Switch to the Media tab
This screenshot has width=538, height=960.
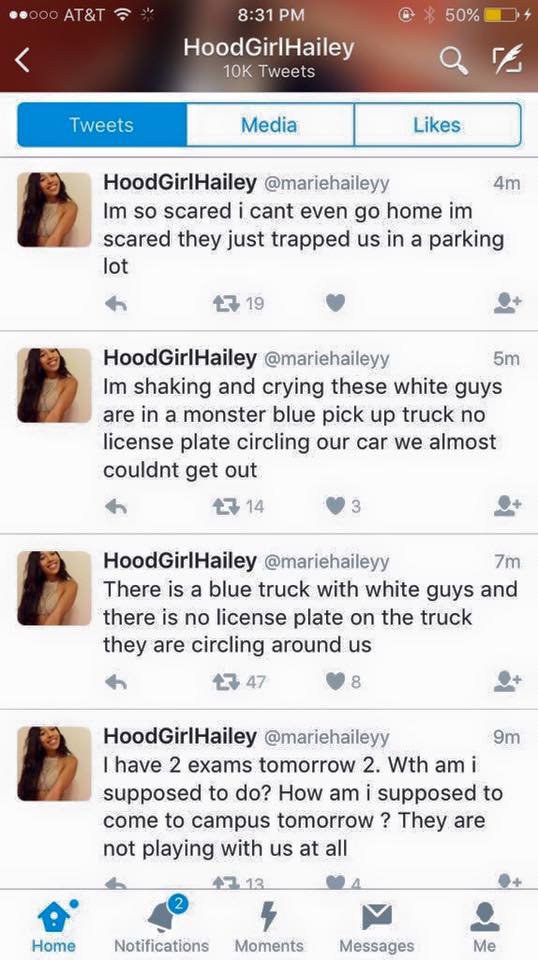269,125
